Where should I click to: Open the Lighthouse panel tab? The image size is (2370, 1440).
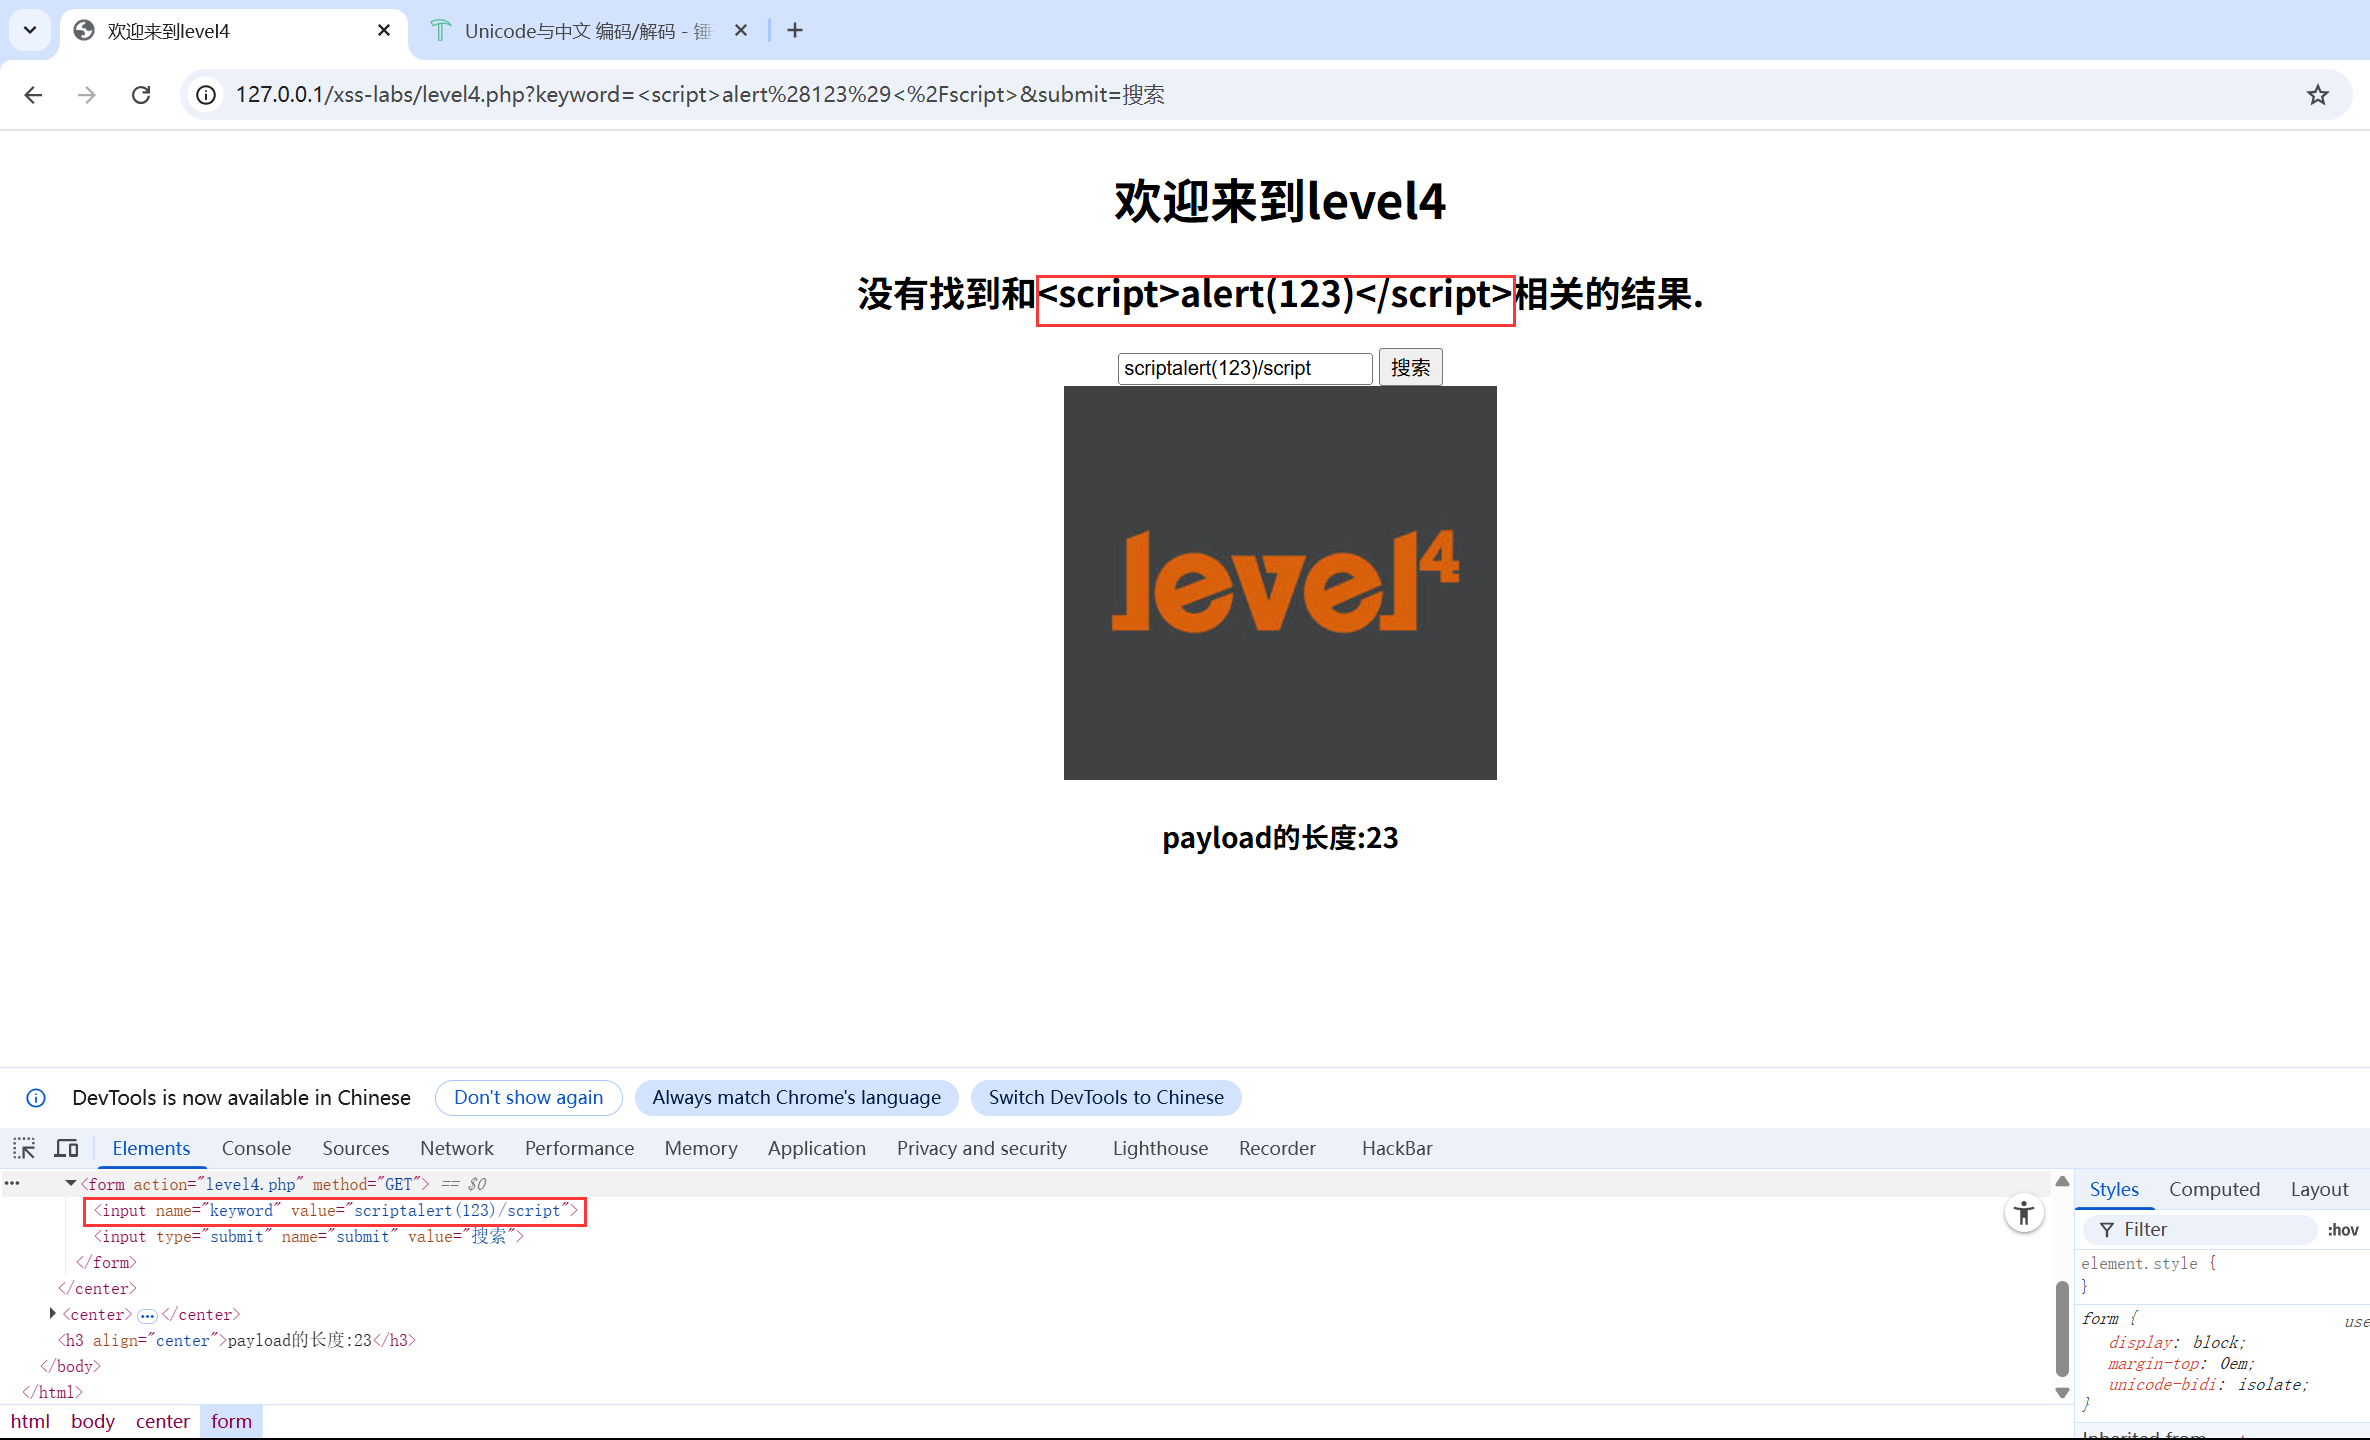1160,1148
